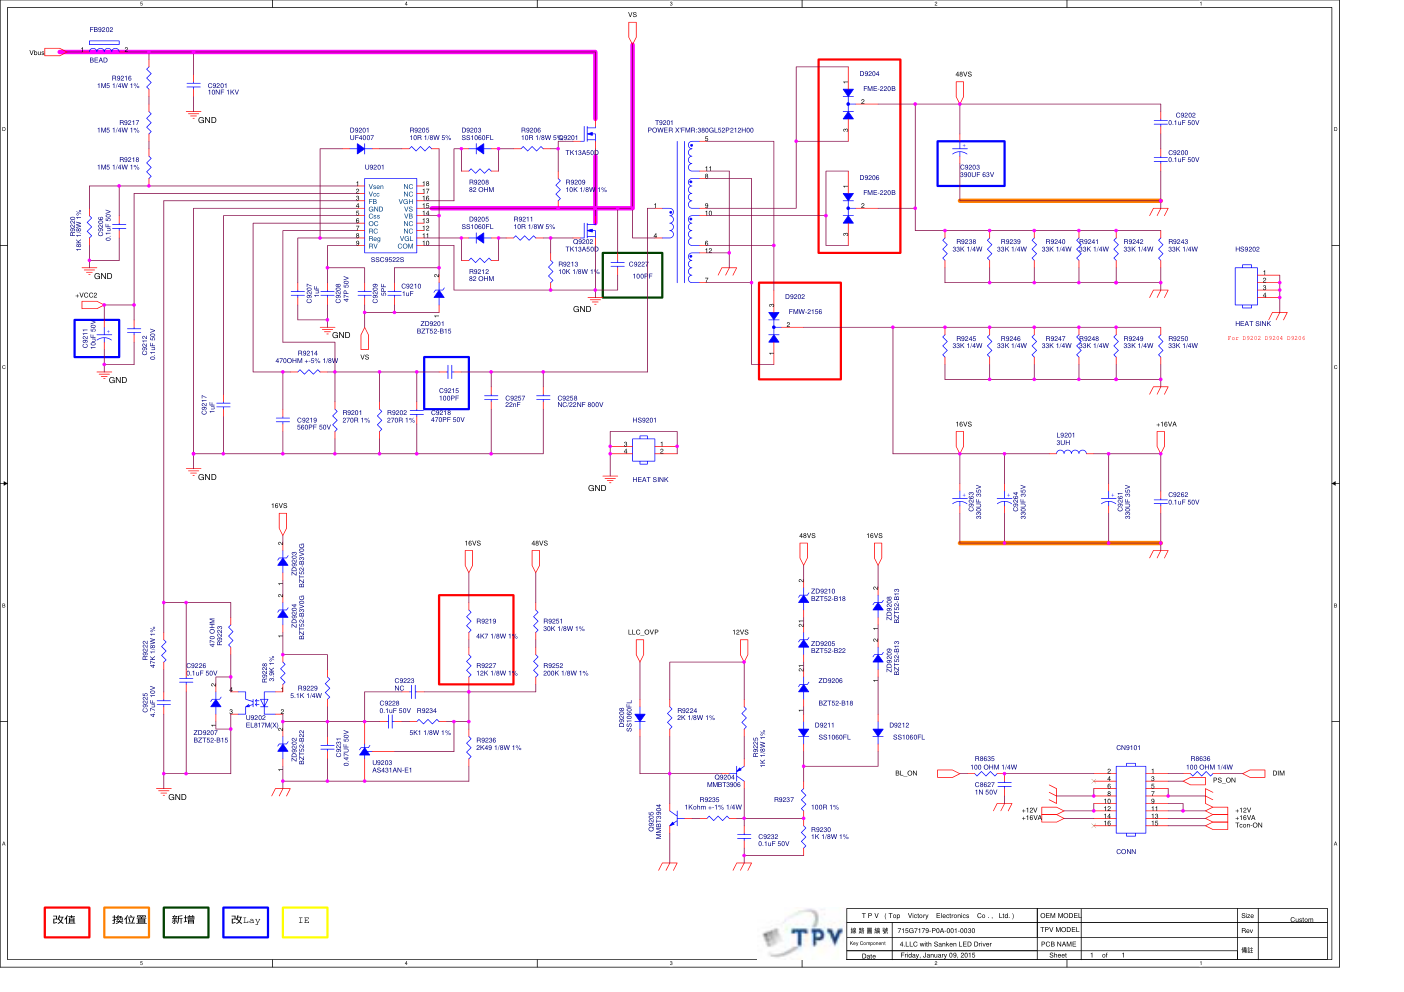Select the HS9202 heat sink symbol
The width and height of the screenshot is (1404, 992).
coord(1246,284)
